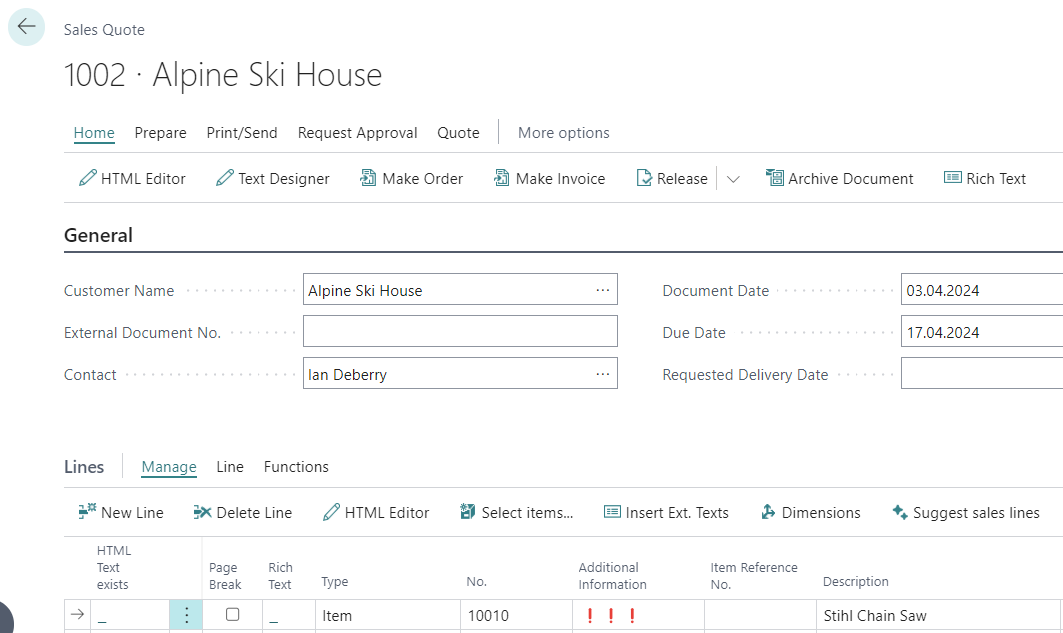The height and width of the screenshot is (633, 1063).
Task: Click More options link
Action: tap(563, 133)
